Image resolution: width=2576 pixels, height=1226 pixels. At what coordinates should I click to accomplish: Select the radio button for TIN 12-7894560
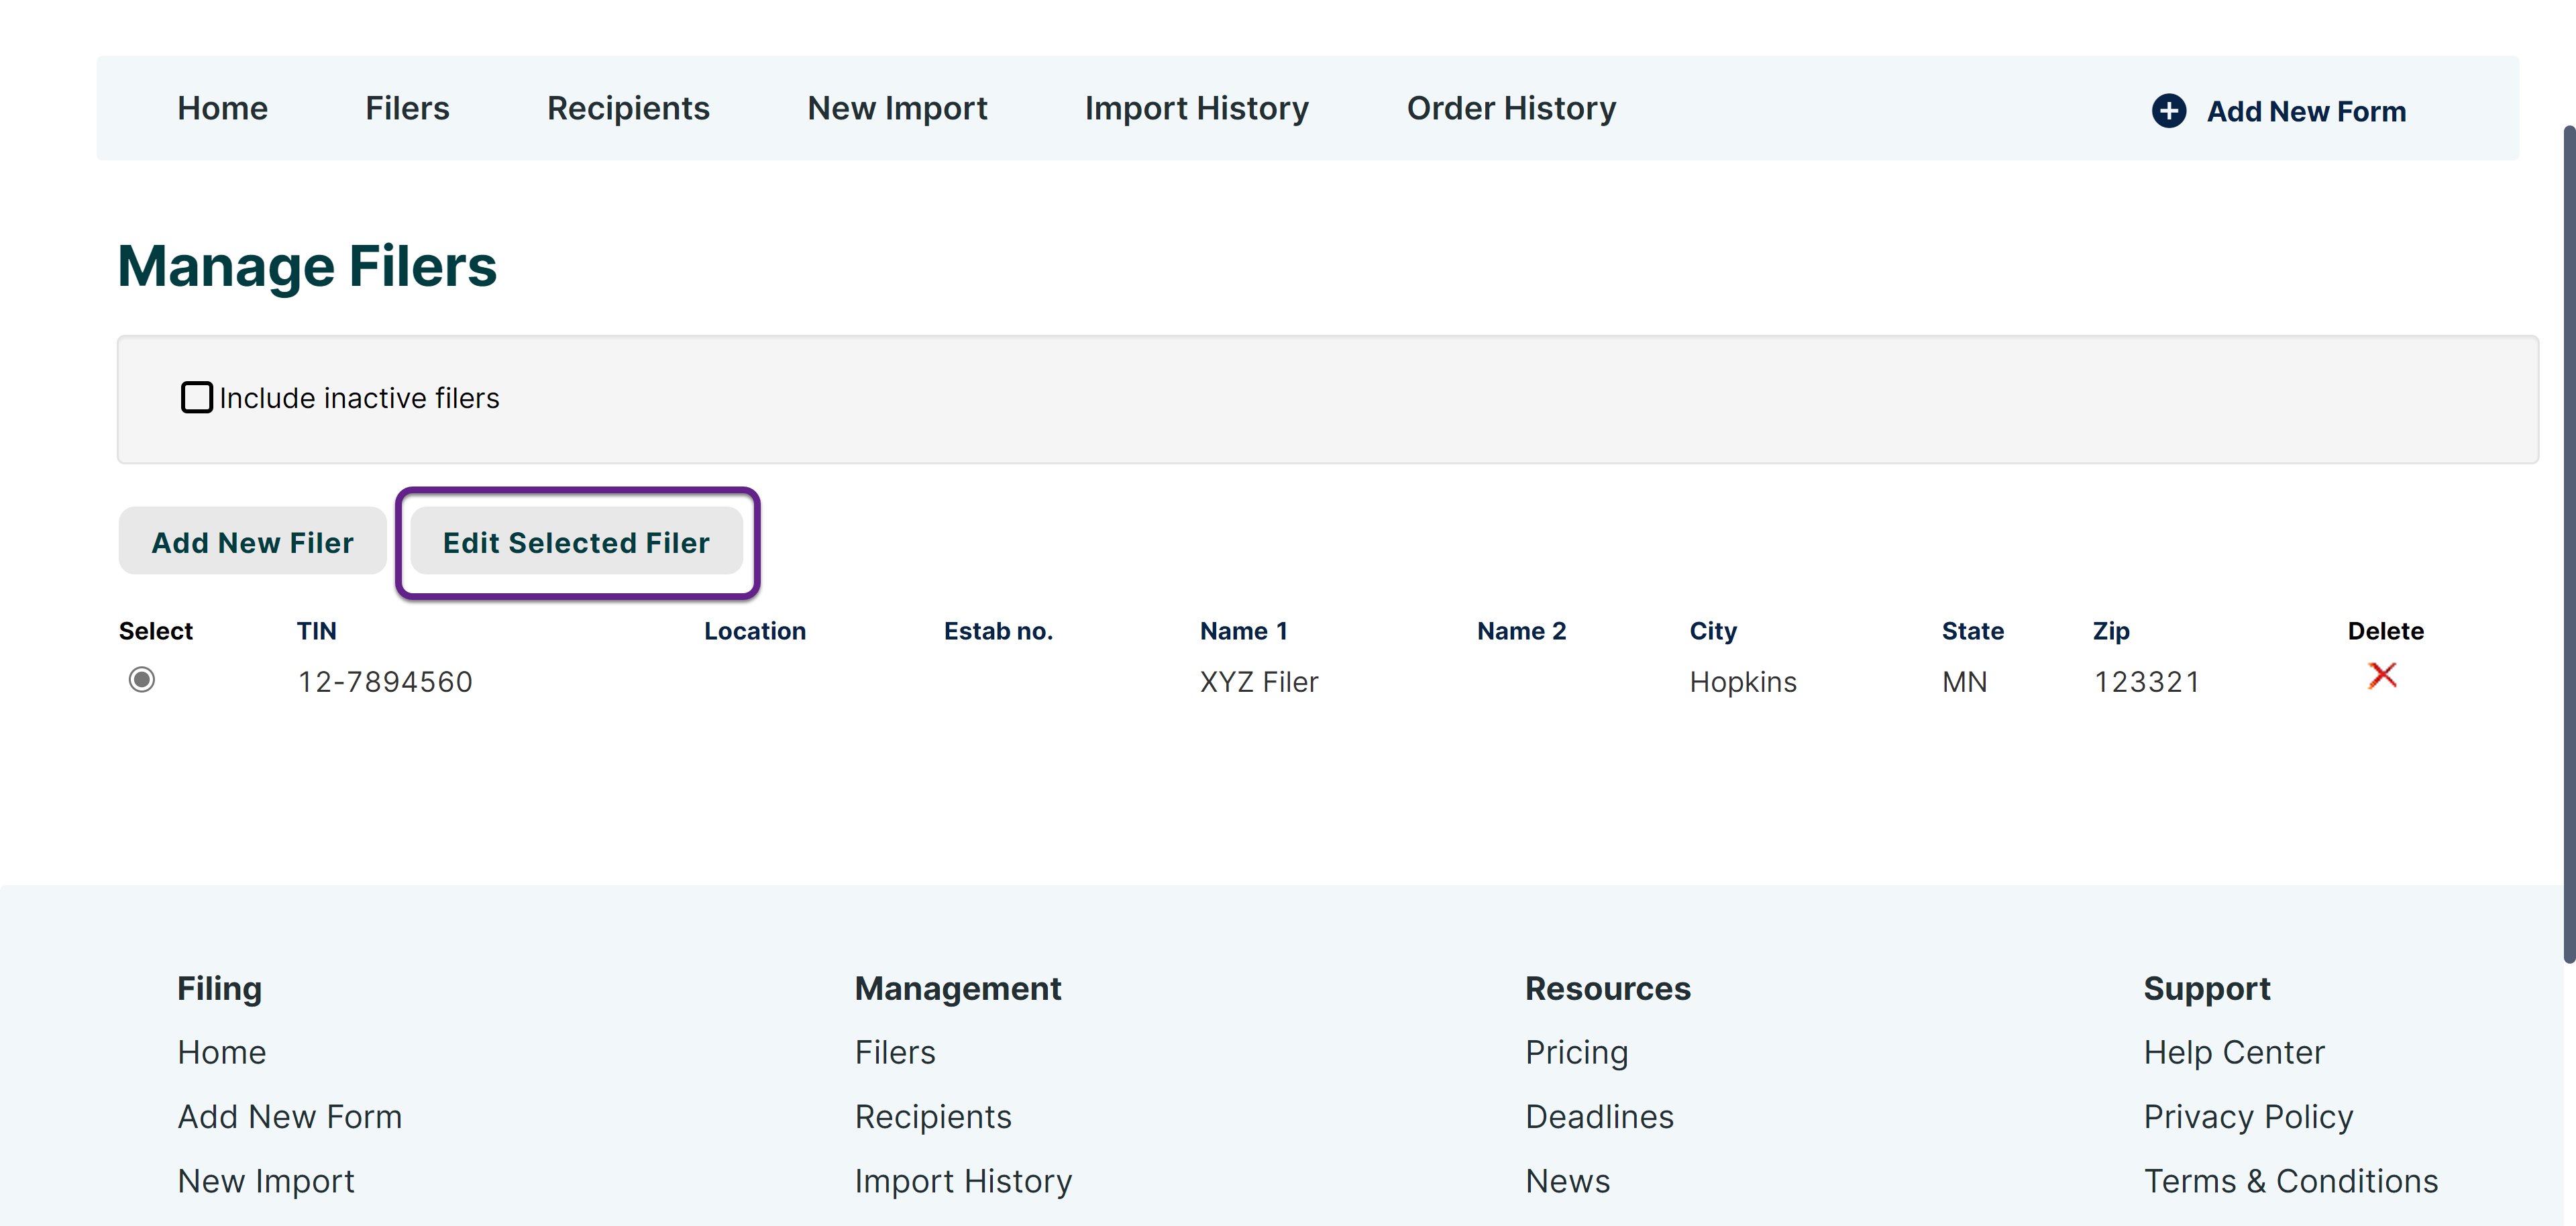[142, 680]
